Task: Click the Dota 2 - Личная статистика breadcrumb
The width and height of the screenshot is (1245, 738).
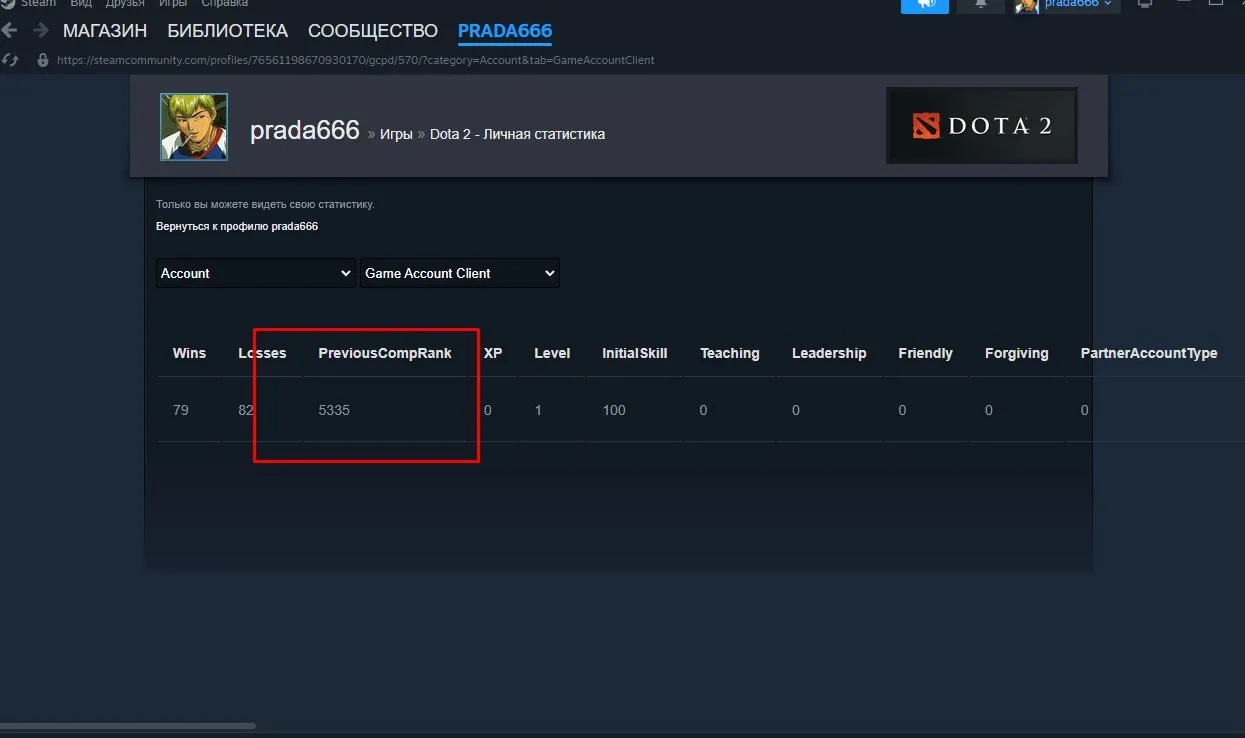Action: pyautogui.click(x=517, y=134)
